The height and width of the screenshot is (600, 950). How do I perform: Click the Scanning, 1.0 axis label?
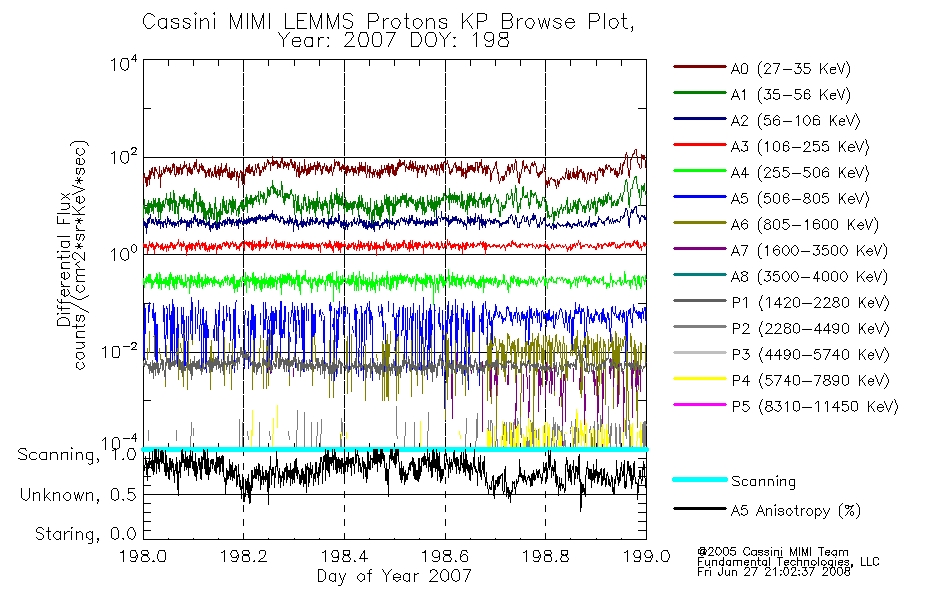pos(77,455)
